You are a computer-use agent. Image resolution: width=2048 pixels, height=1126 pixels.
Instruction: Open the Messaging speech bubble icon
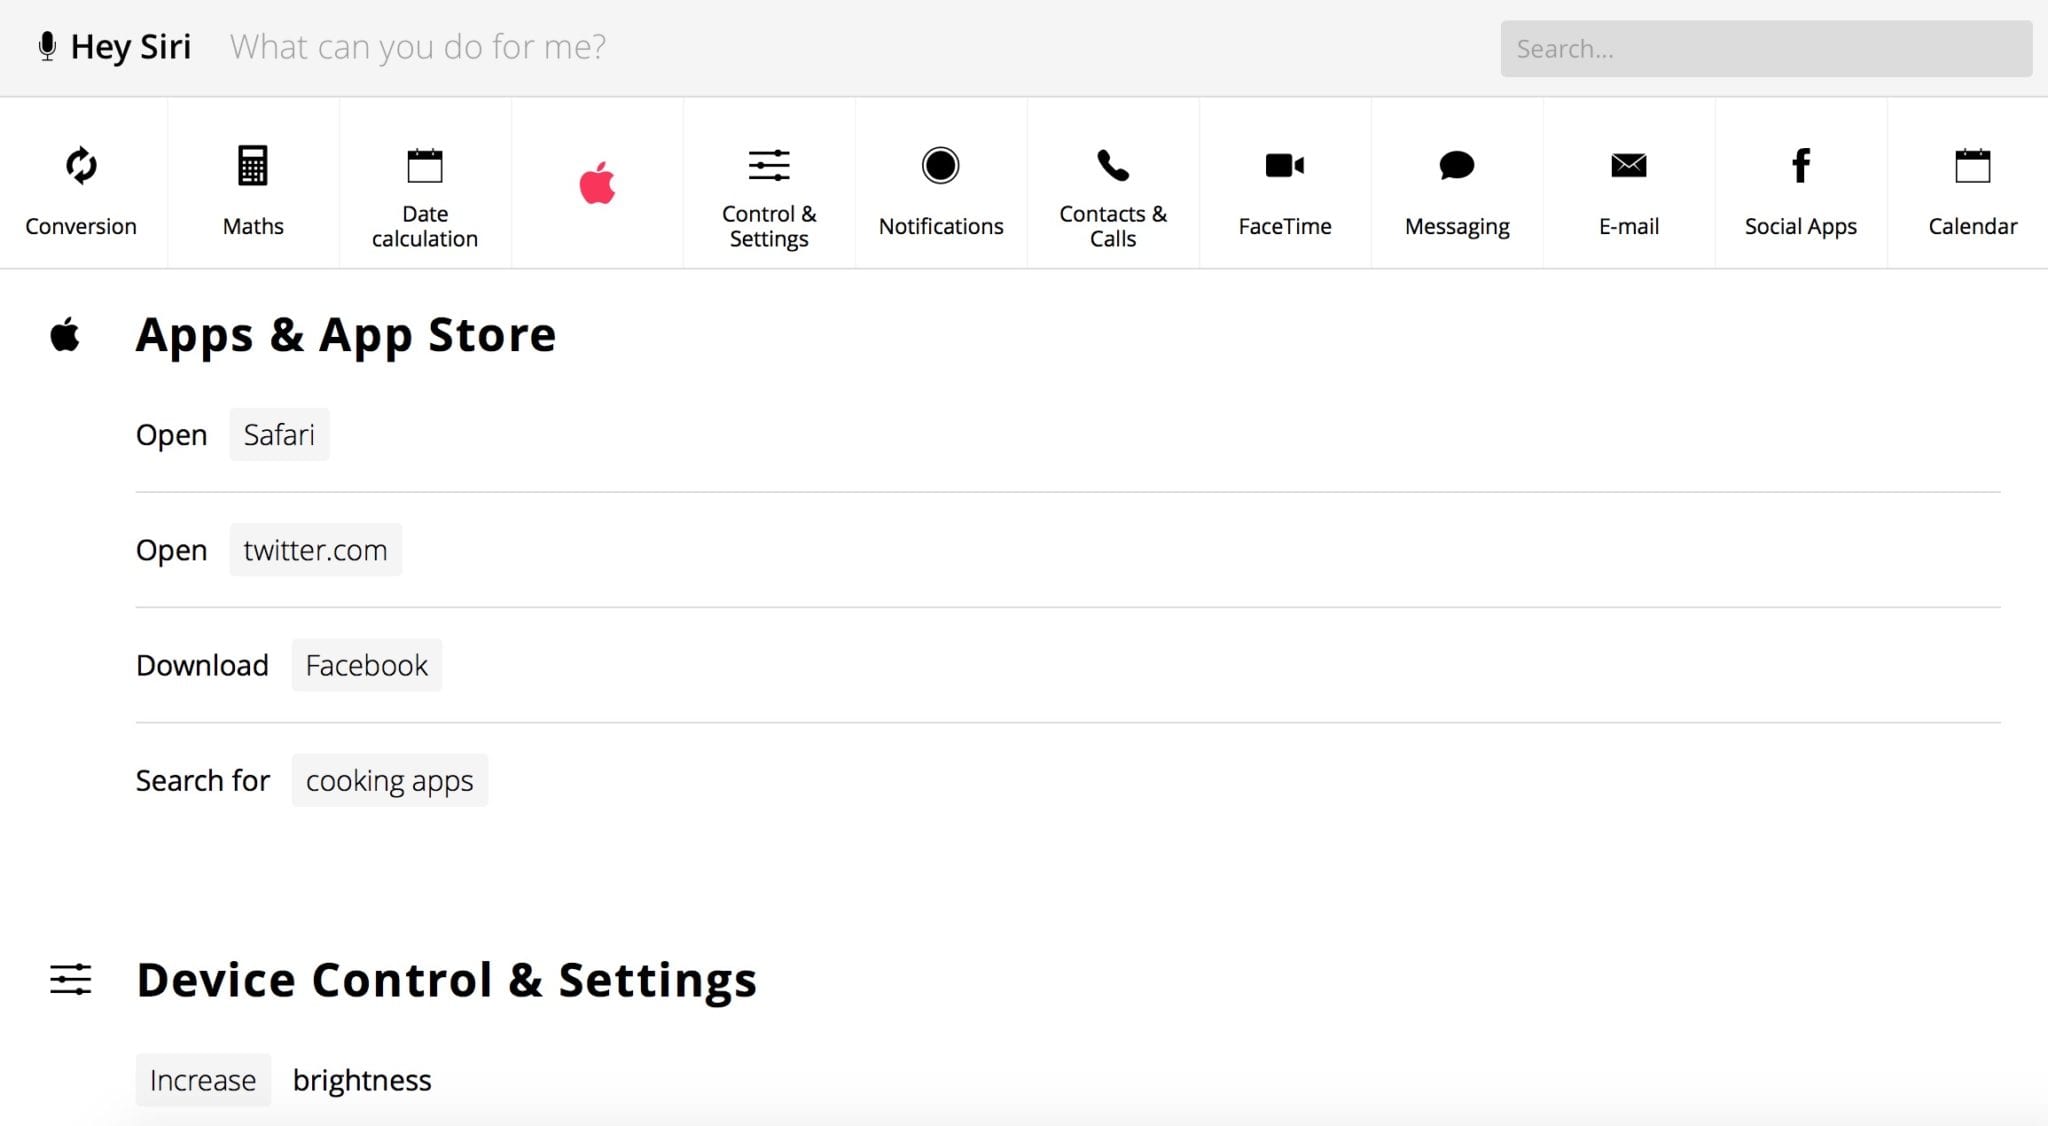pos(1457,165)
